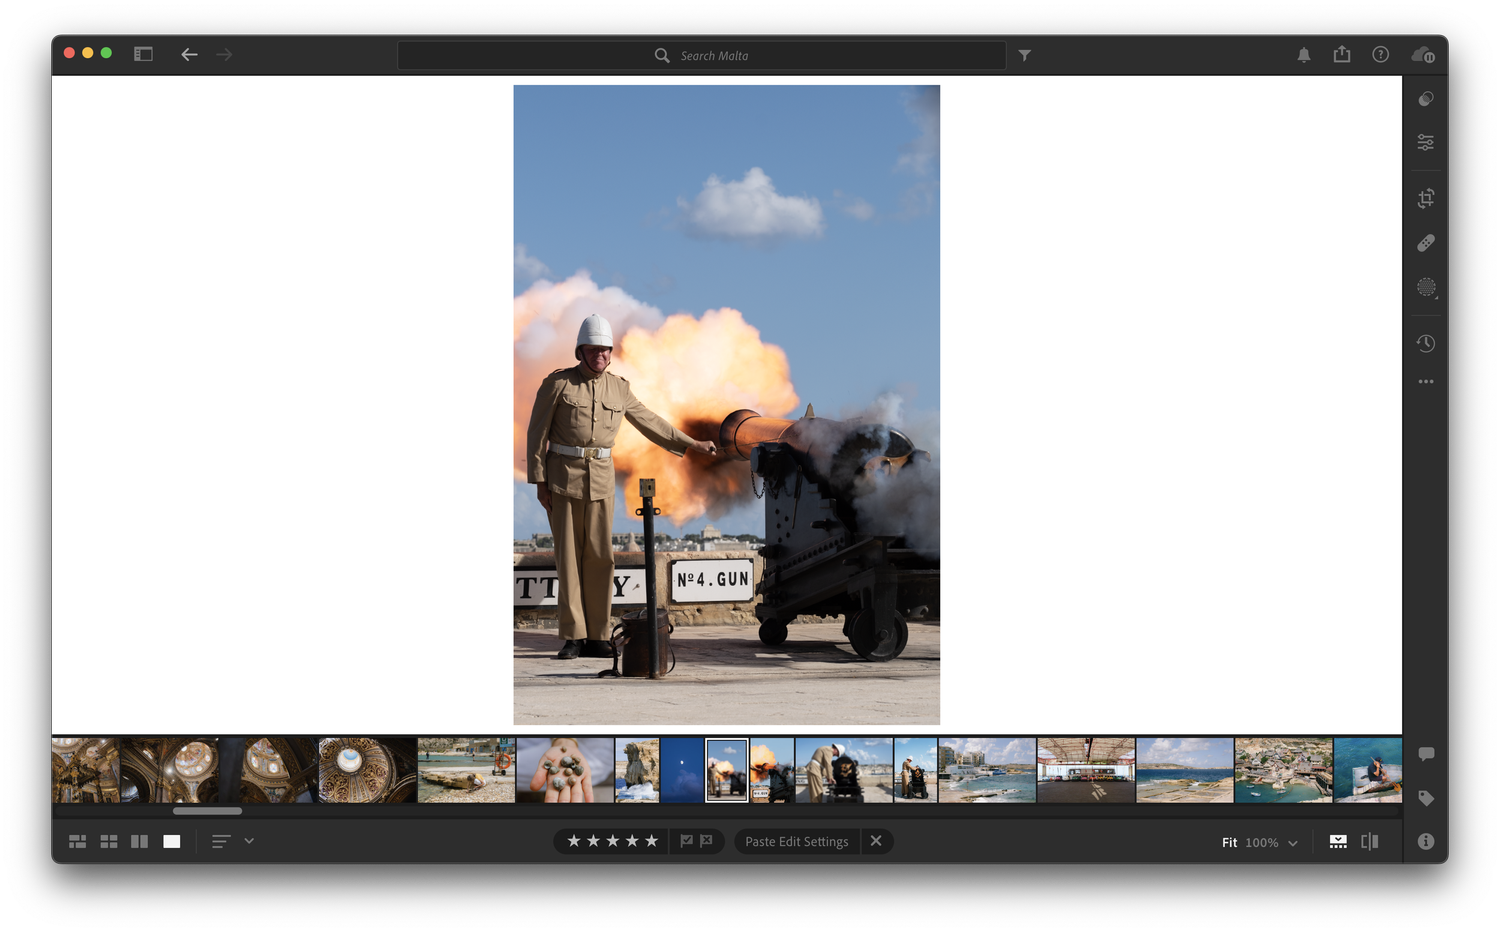The height and width of the screenshot is (932, 1500).
Task: Open the Presets panel icon
Action: [x=1426, y=99]
